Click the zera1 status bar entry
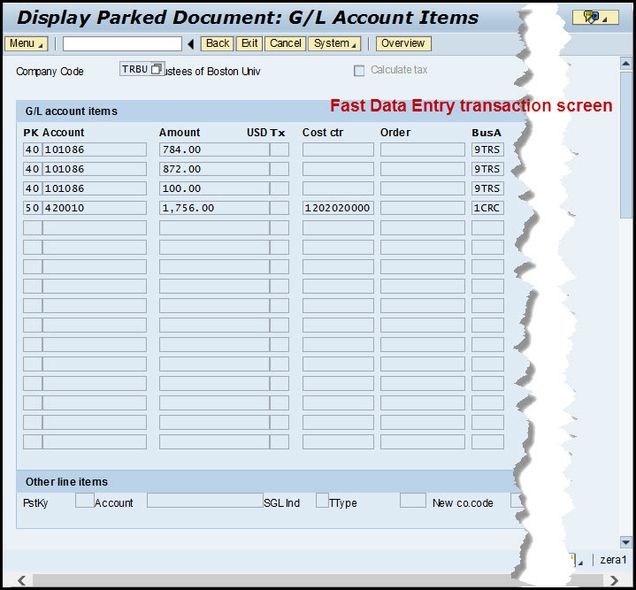The image size is (636, 590). click(613, 560)
